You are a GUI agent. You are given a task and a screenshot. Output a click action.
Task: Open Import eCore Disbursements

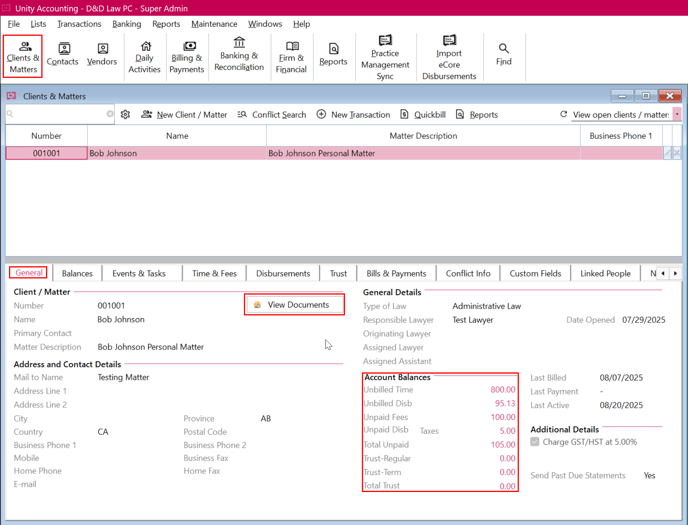coord(449,56)
